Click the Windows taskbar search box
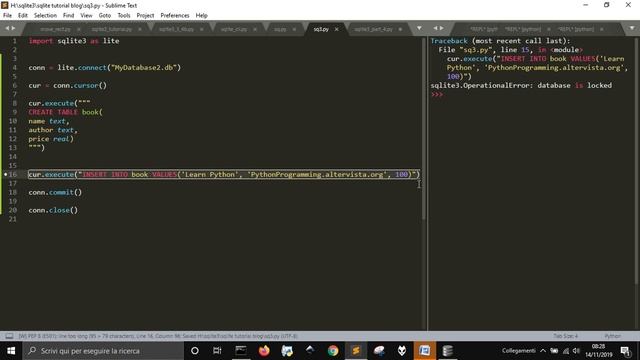The height and width of the screenshot is (360, 640). tap(103, 351)
